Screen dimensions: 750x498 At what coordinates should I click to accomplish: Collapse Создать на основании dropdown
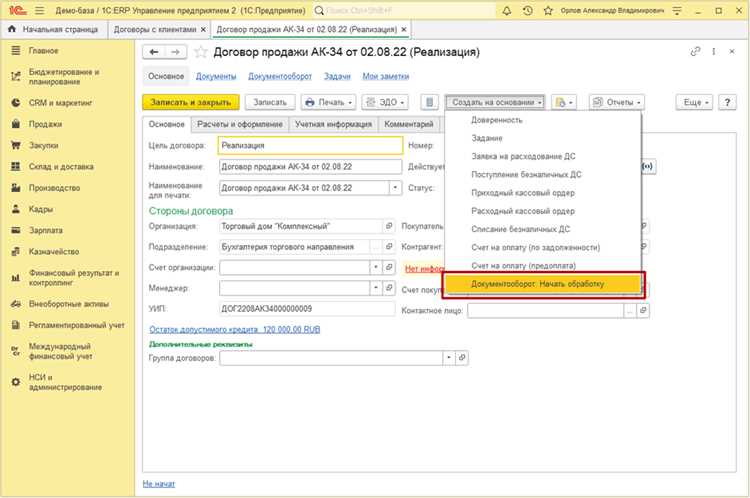tap(495, 102)
